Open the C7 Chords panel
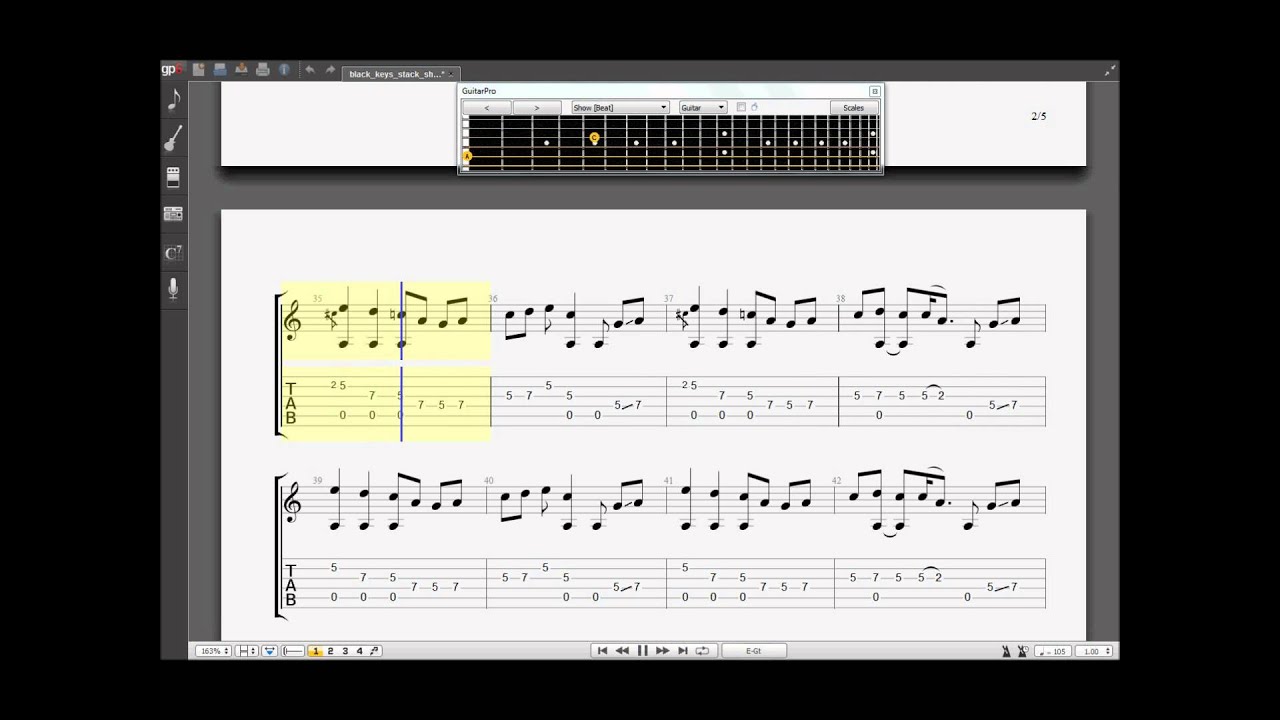The image size is (1280, 720). (x=173, y=253)
